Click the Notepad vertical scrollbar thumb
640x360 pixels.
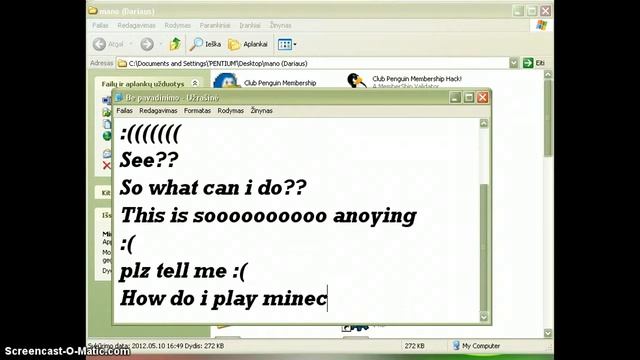[484, 247]
